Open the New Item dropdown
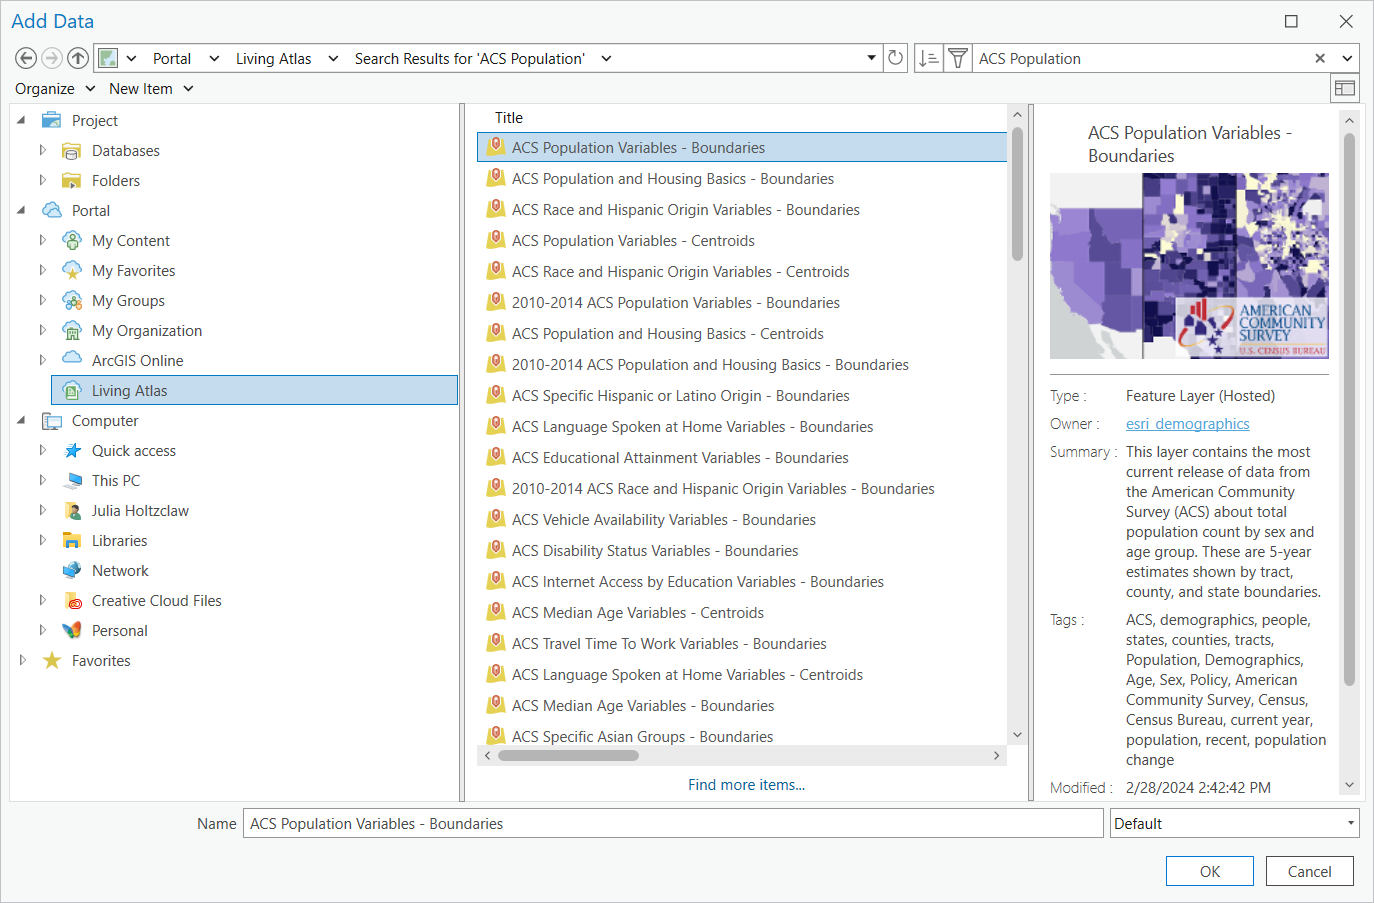The height and width of the screenshot is (903, 1374). tap(151, 89)
